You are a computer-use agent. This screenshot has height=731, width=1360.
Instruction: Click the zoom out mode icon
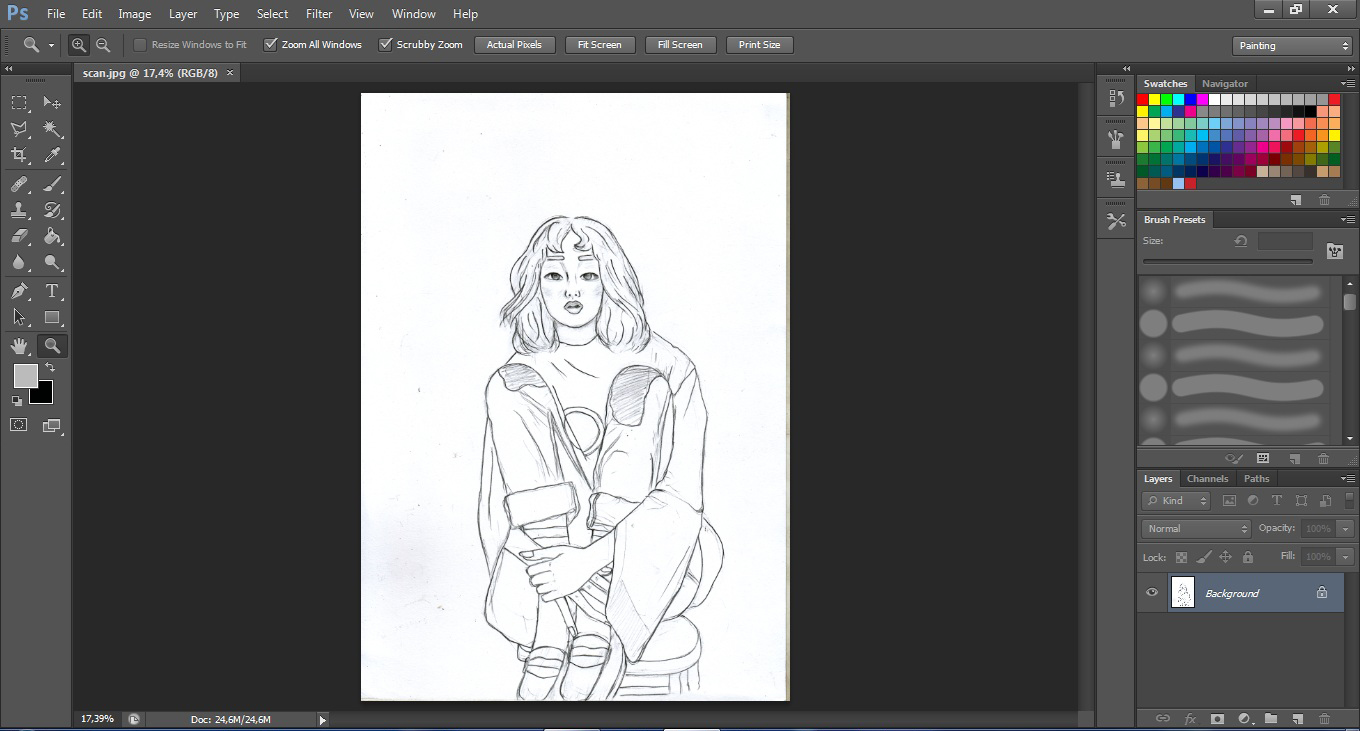point(103,45)
